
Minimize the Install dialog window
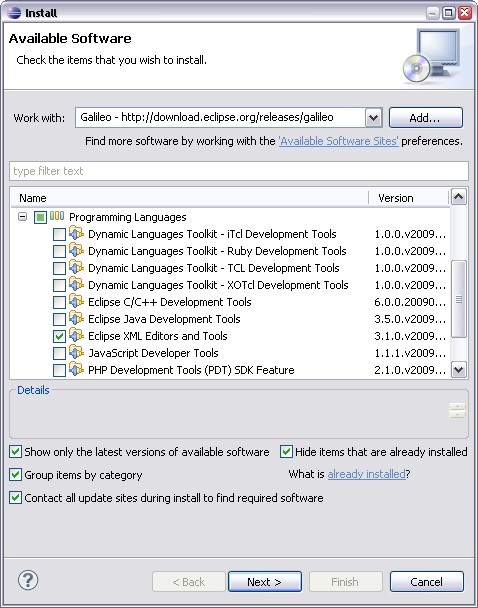click(x=432, y=13)
